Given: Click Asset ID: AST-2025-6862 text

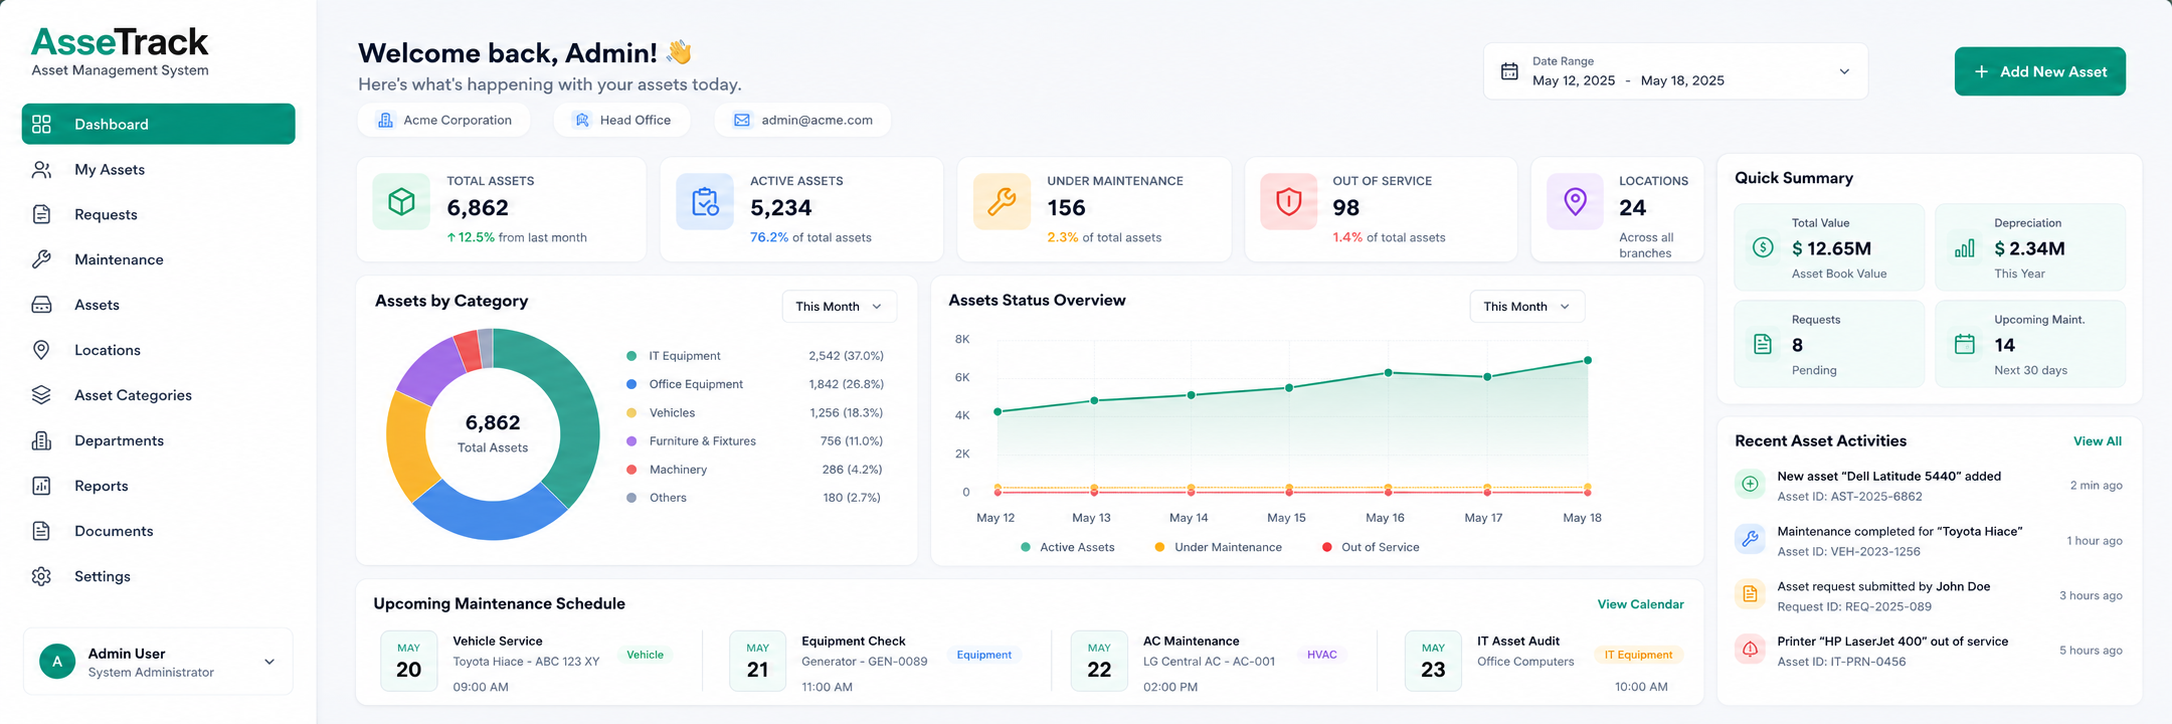Looking at the screenshot, I should pos(1849,496).
